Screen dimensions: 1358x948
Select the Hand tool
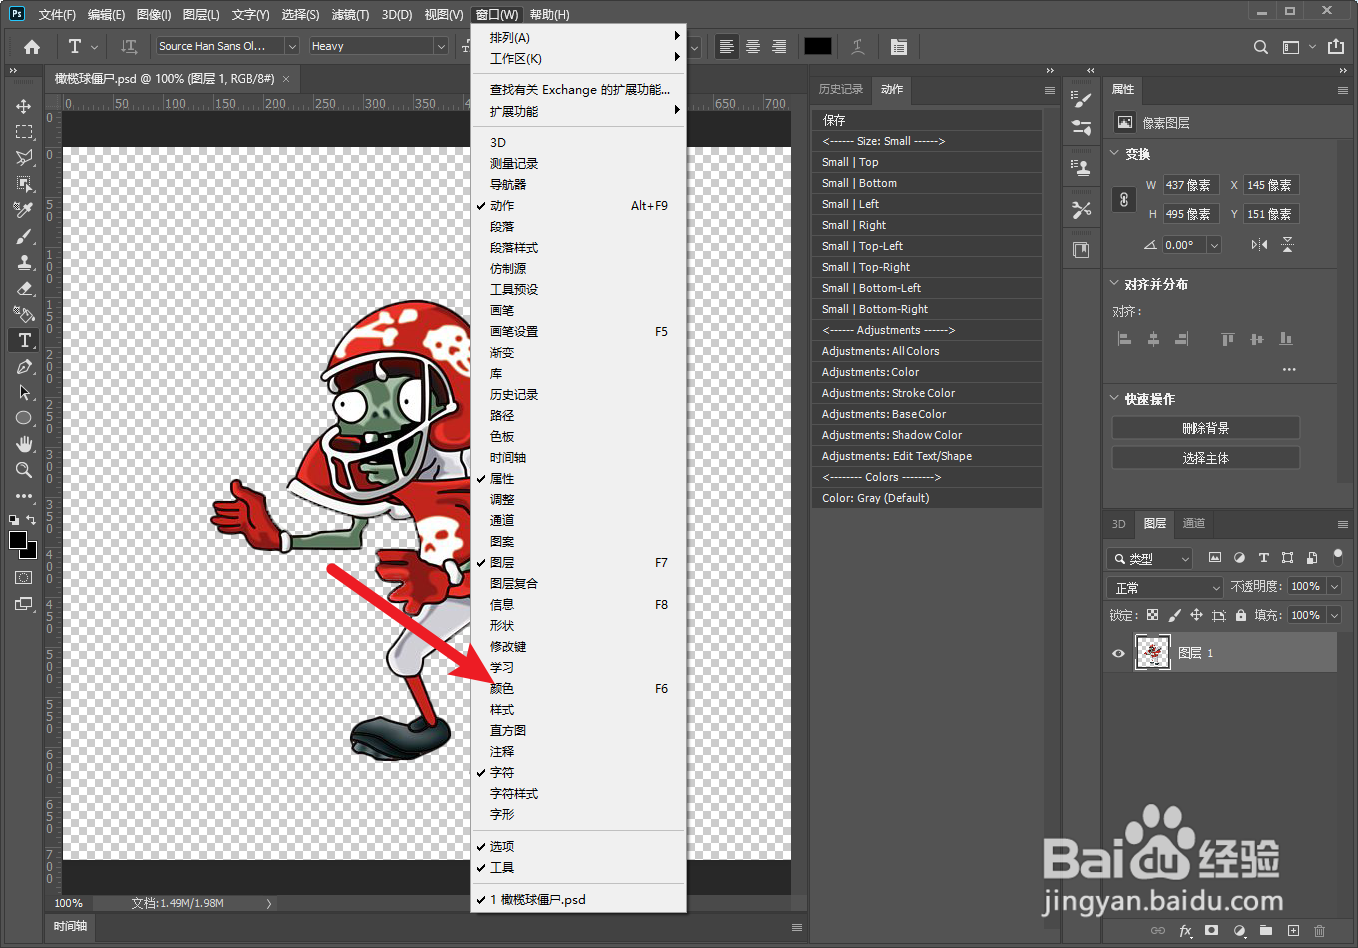tap(24, 444)
